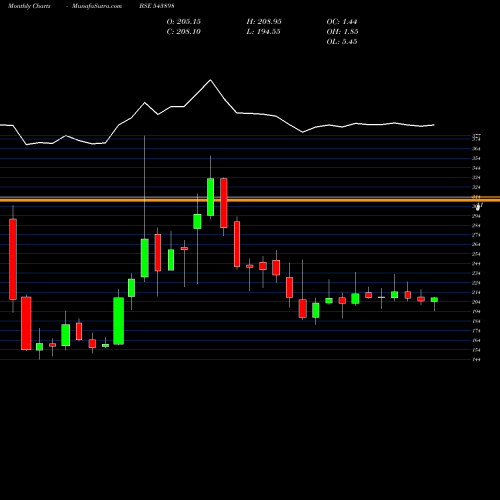The height and width of the screenshot is (500, 500).
Task: Click the 364 price axis label
Action: pos(476,149)
